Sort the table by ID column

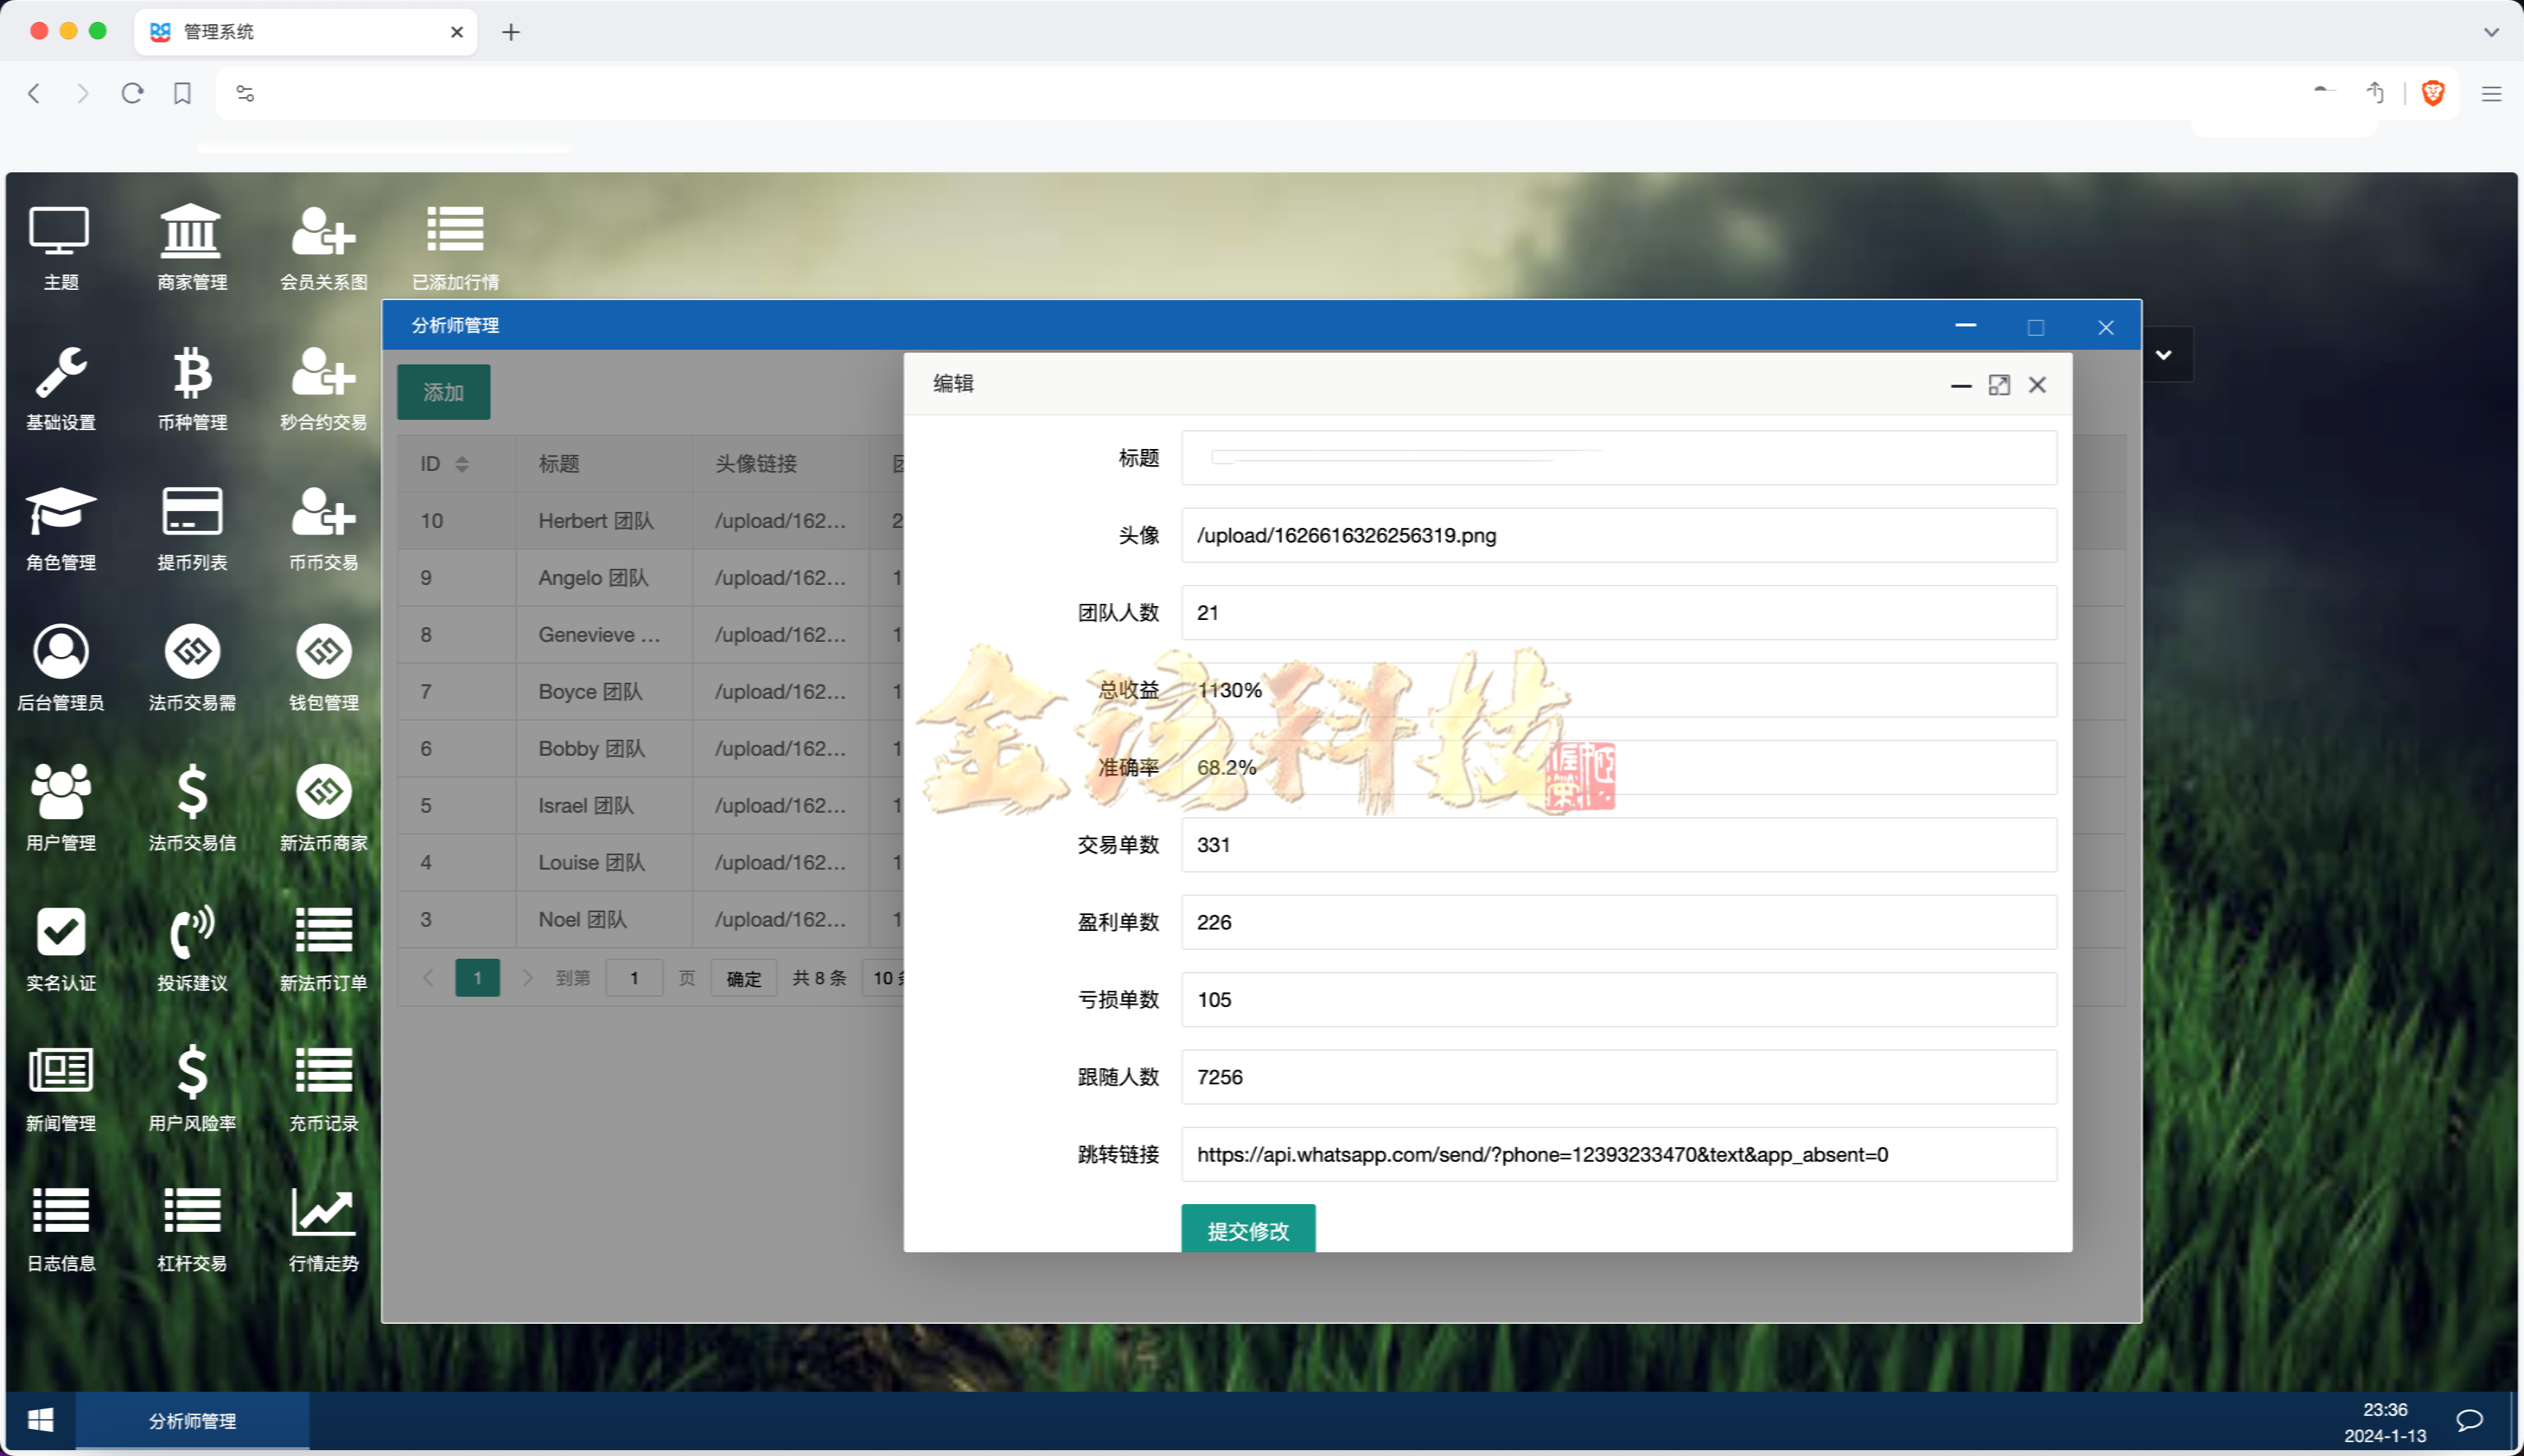(462, 463)
